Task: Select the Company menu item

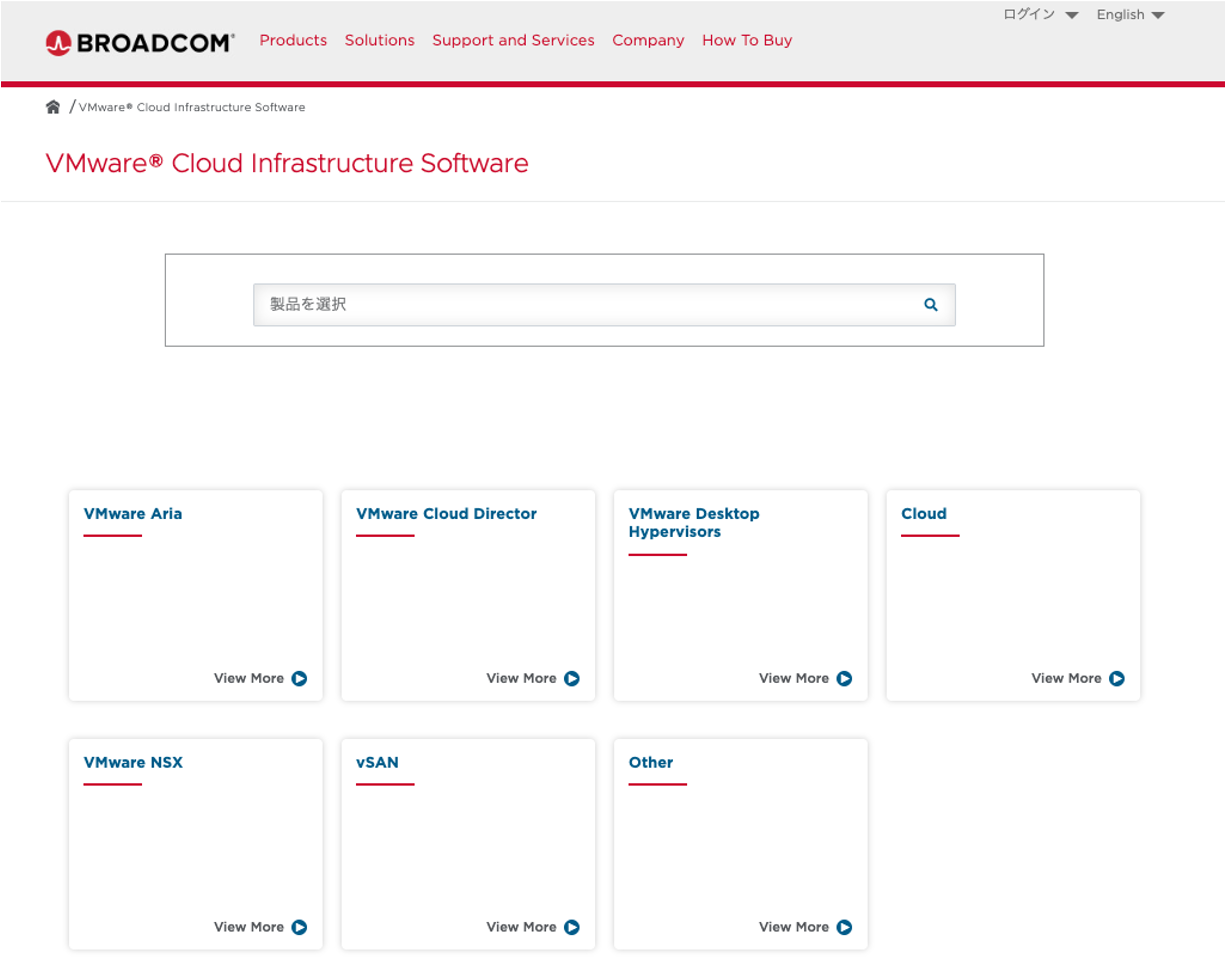Action: (x=648, y=40)
